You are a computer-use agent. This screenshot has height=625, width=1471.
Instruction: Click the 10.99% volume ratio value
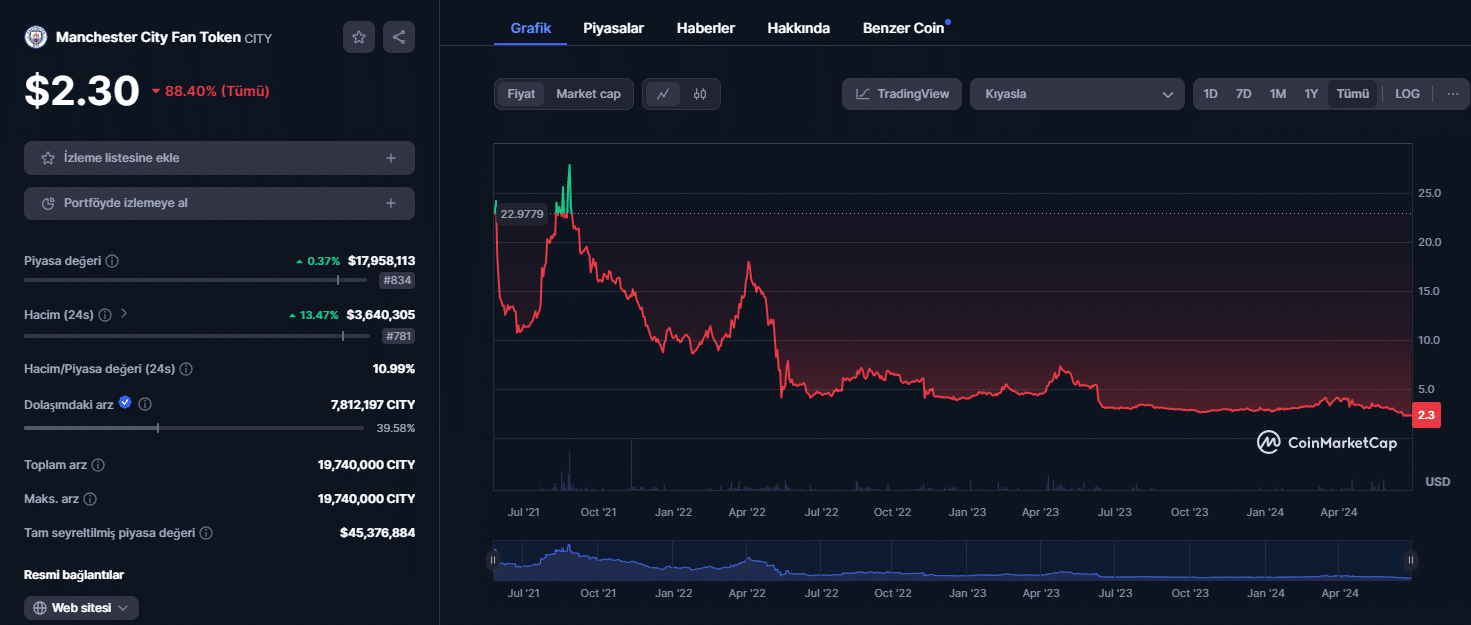pos(394,369)
